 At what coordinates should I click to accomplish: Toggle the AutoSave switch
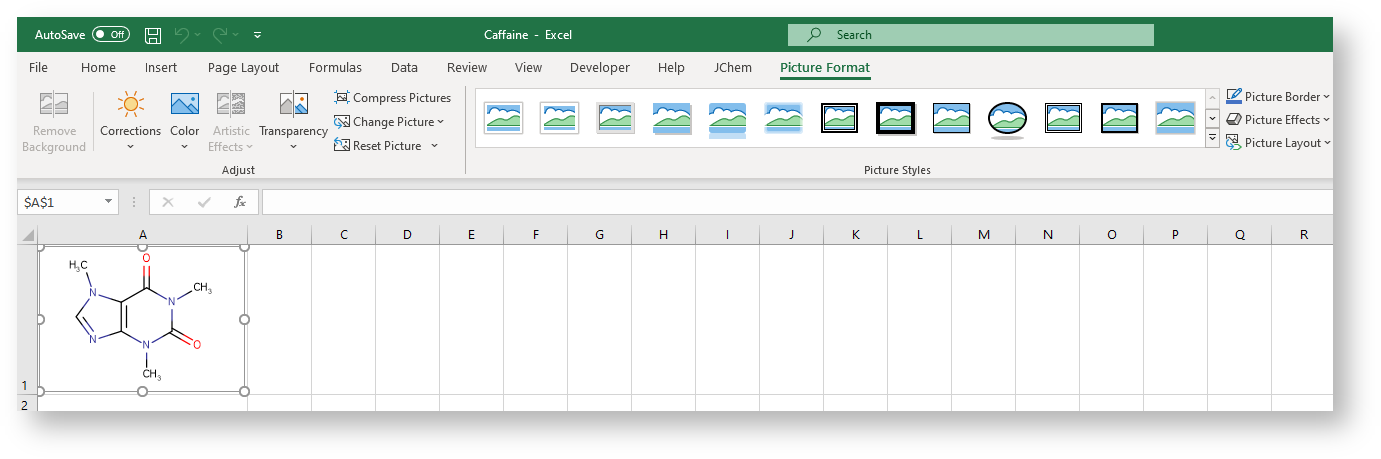110,35
